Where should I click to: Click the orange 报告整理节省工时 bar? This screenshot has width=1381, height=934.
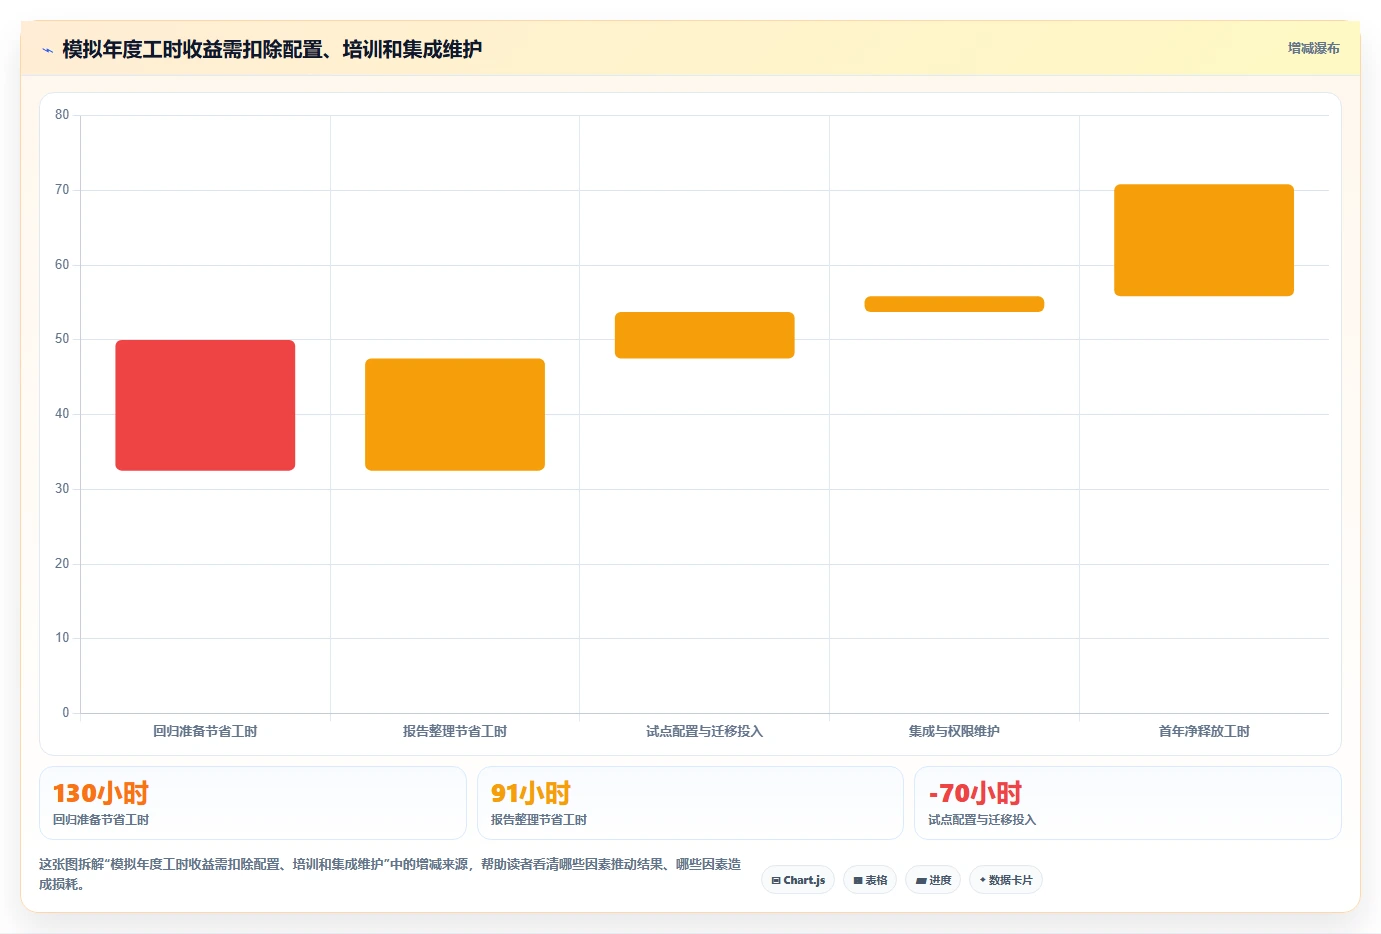[455, 414]
